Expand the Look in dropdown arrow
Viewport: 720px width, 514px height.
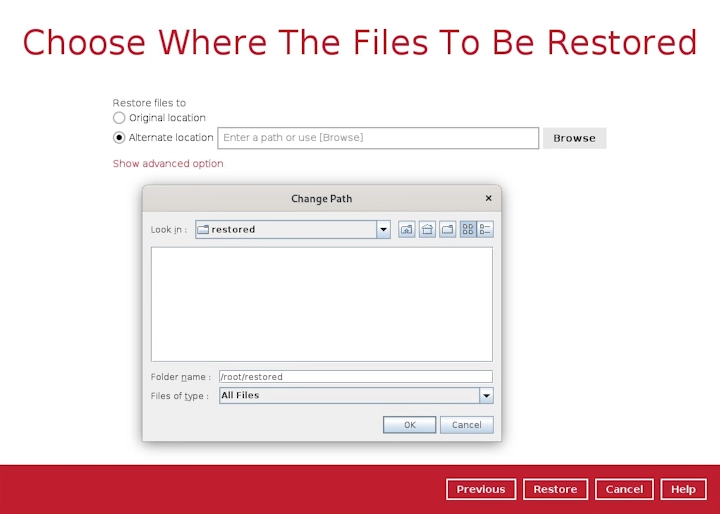click(383, 229)
